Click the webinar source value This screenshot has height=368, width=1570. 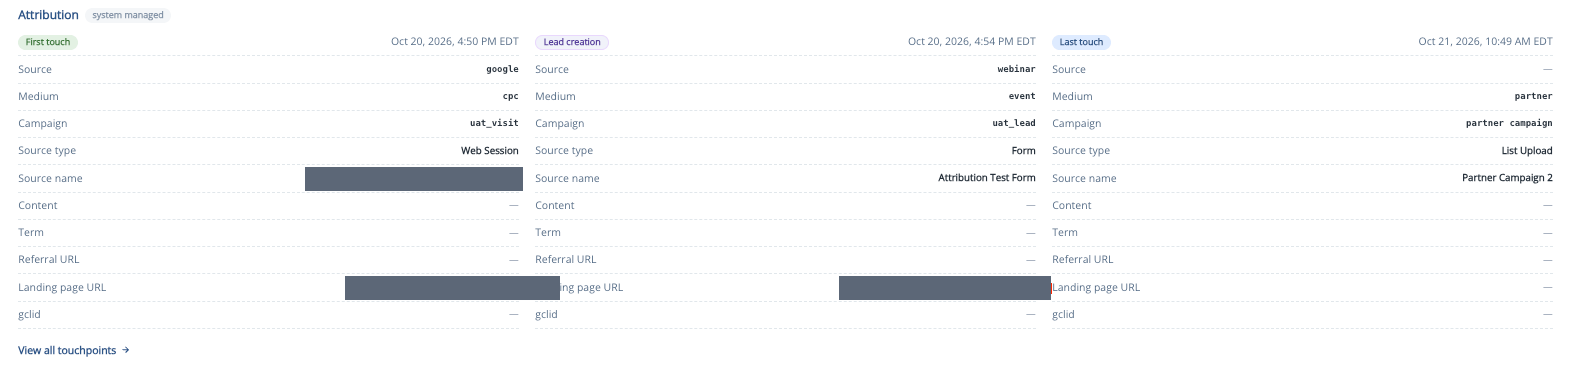coord(1016,69)
